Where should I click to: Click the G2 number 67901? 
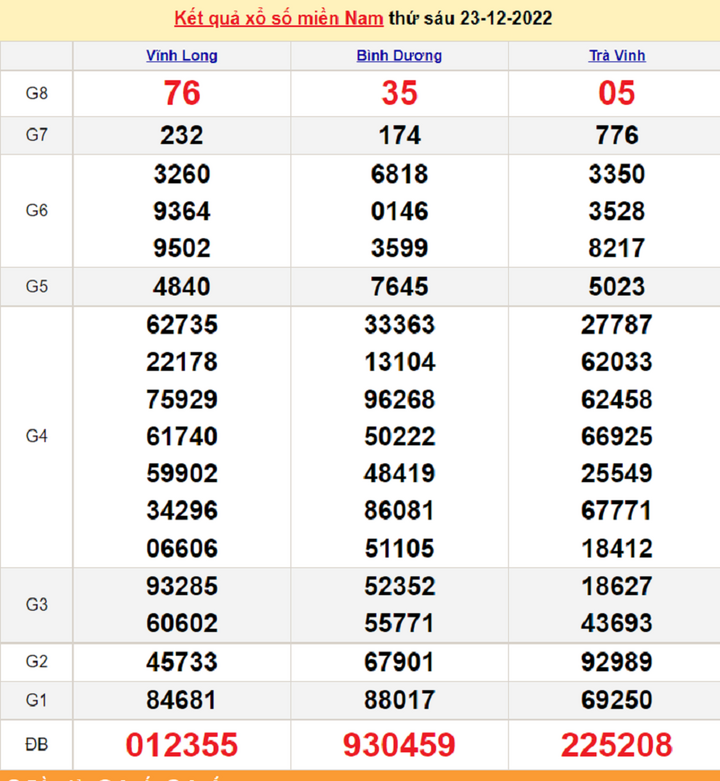coord(399,662)
